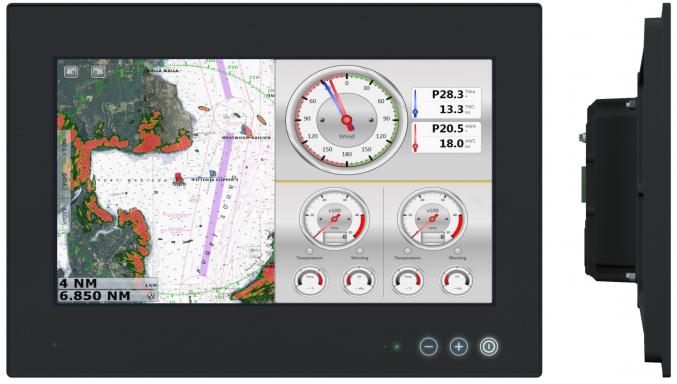
Task: Tap the first icon at chart top-left
Action: click(x=71, y=71)
